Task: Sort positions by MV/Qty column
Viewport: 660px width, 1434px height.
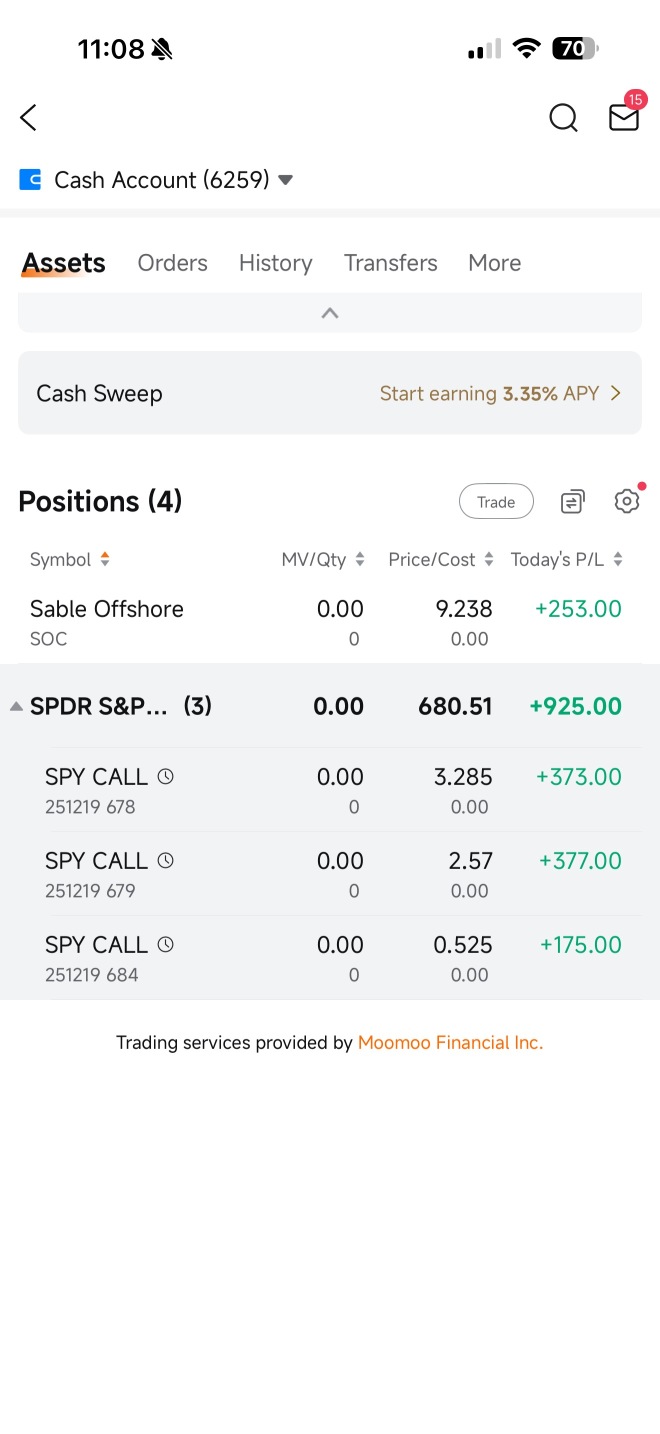Action: (x=323, y=560)
